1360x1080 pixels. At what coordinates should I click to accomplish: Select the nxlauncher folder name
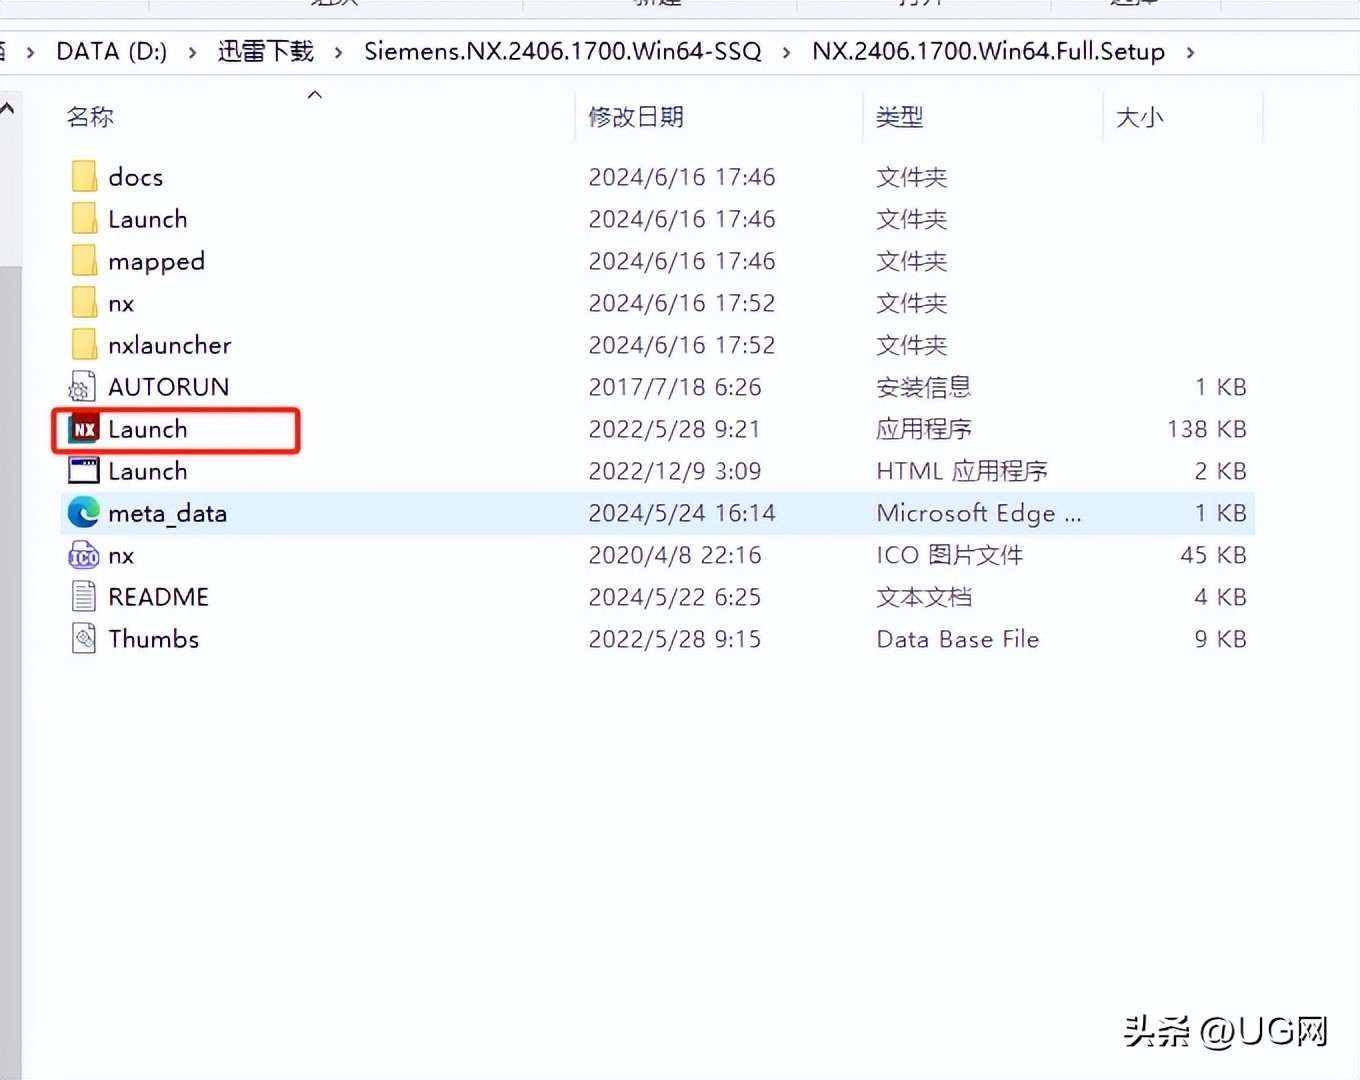[x=170, y=345]
